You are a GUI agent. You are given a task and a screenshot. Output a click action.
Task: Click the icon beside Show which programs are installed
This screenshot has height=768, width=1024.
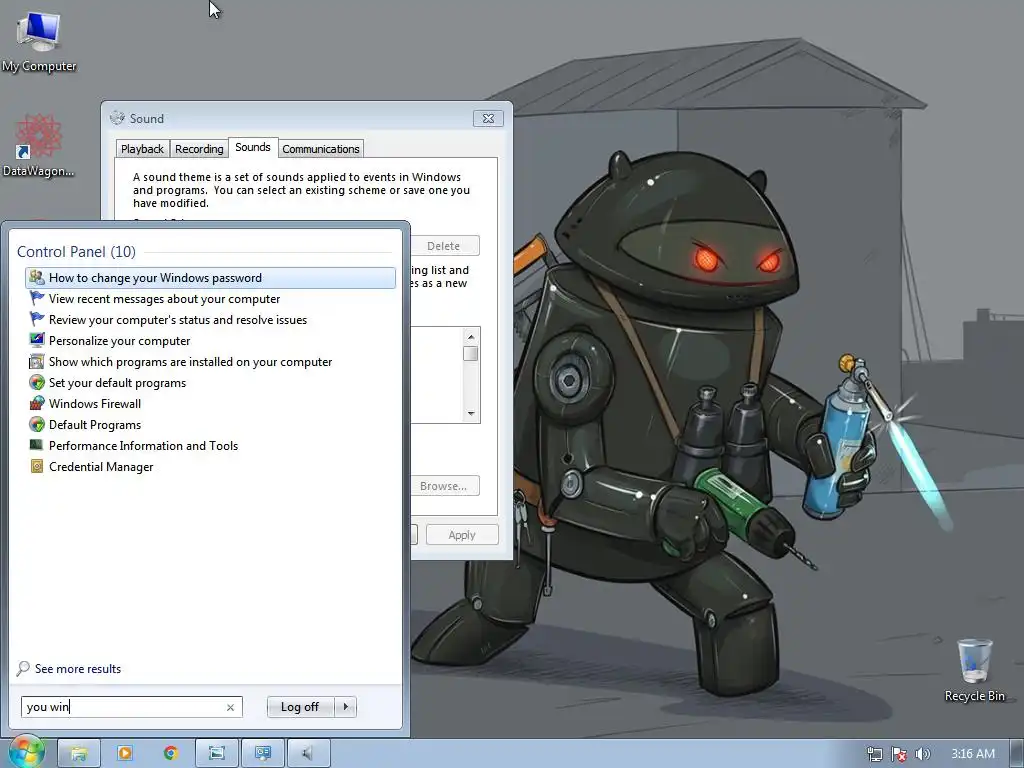click(37, 361)
